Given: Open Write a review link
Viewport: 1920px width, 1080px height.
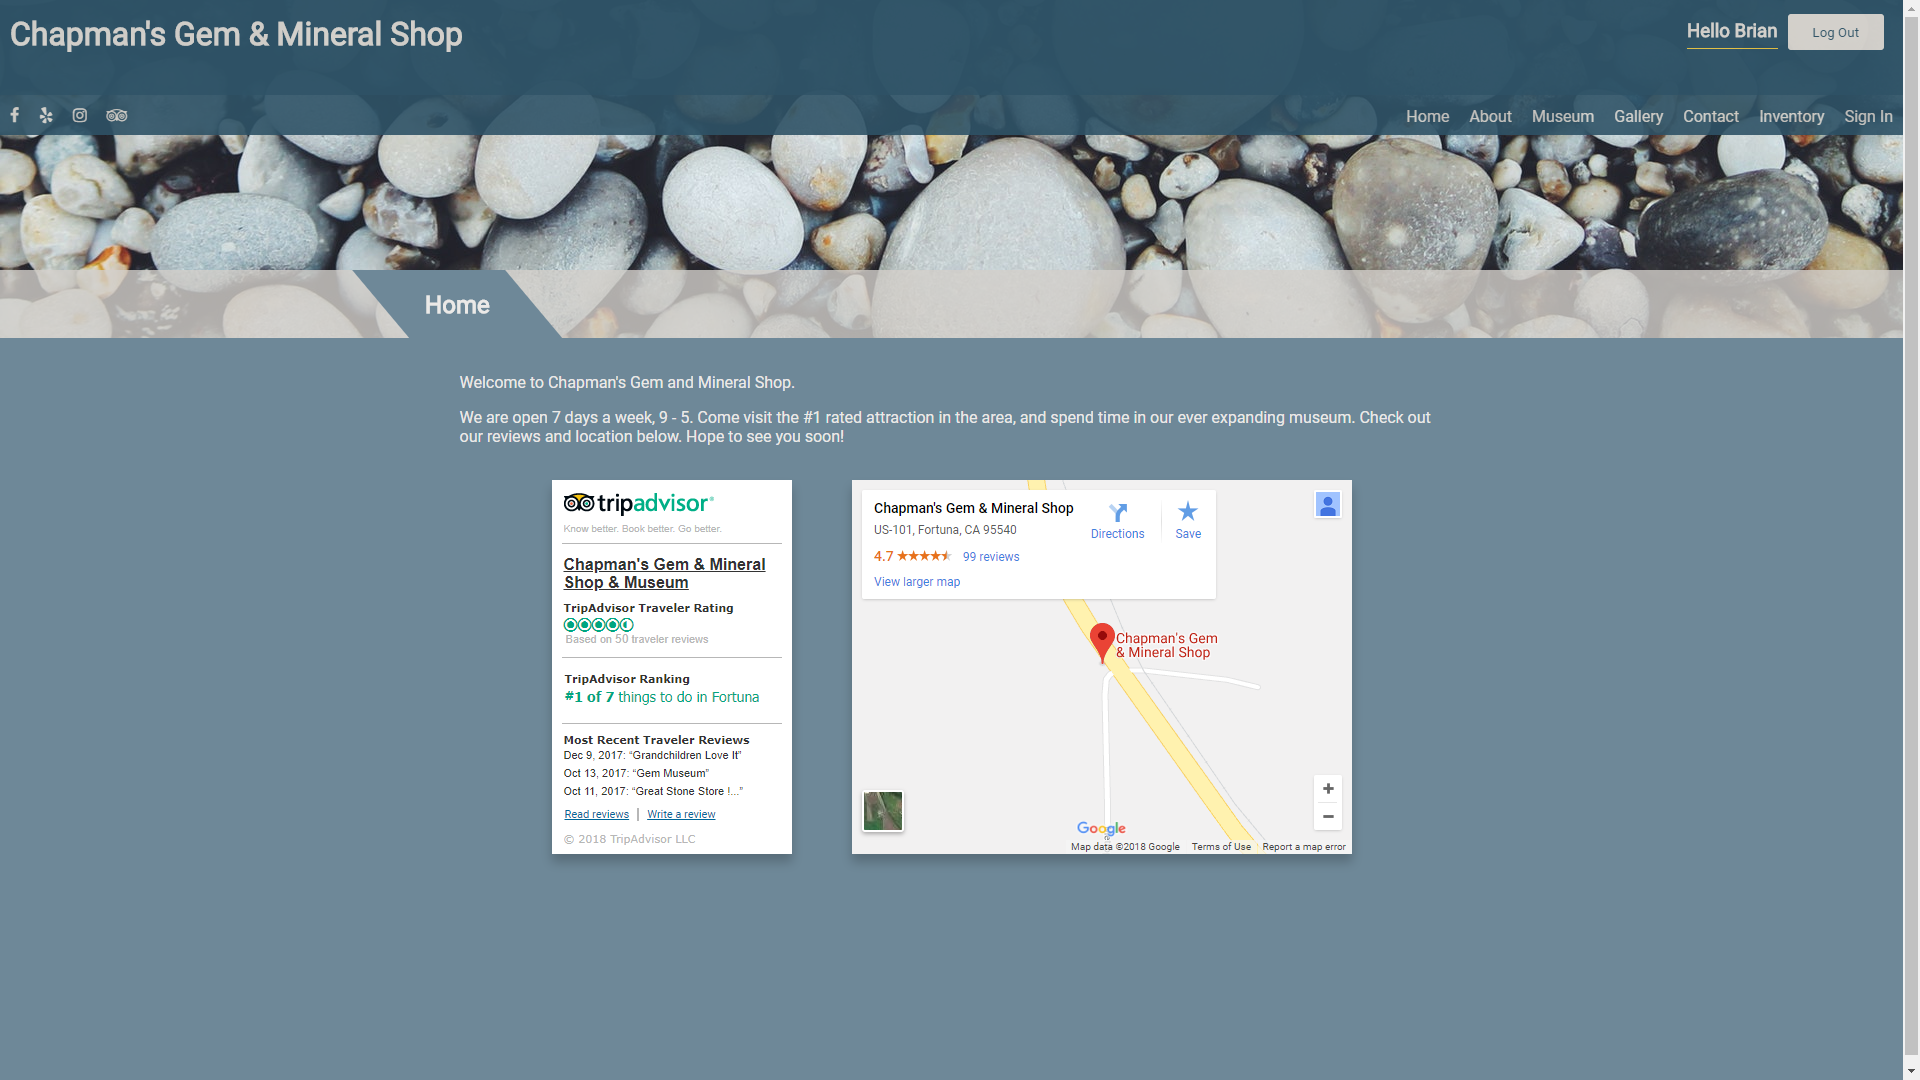Looking at the screenshot, I should click(x=681, y=814).
